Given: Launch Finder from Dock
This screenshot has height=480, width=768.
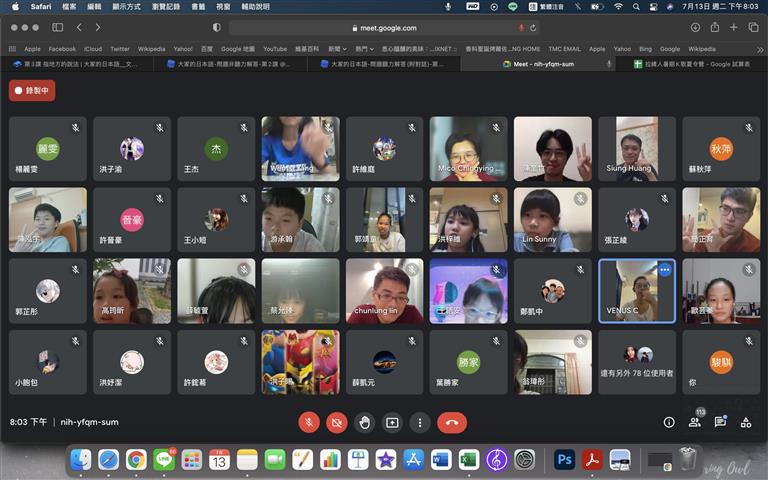Looking at the screenshot, I should [x=81, y=460].
